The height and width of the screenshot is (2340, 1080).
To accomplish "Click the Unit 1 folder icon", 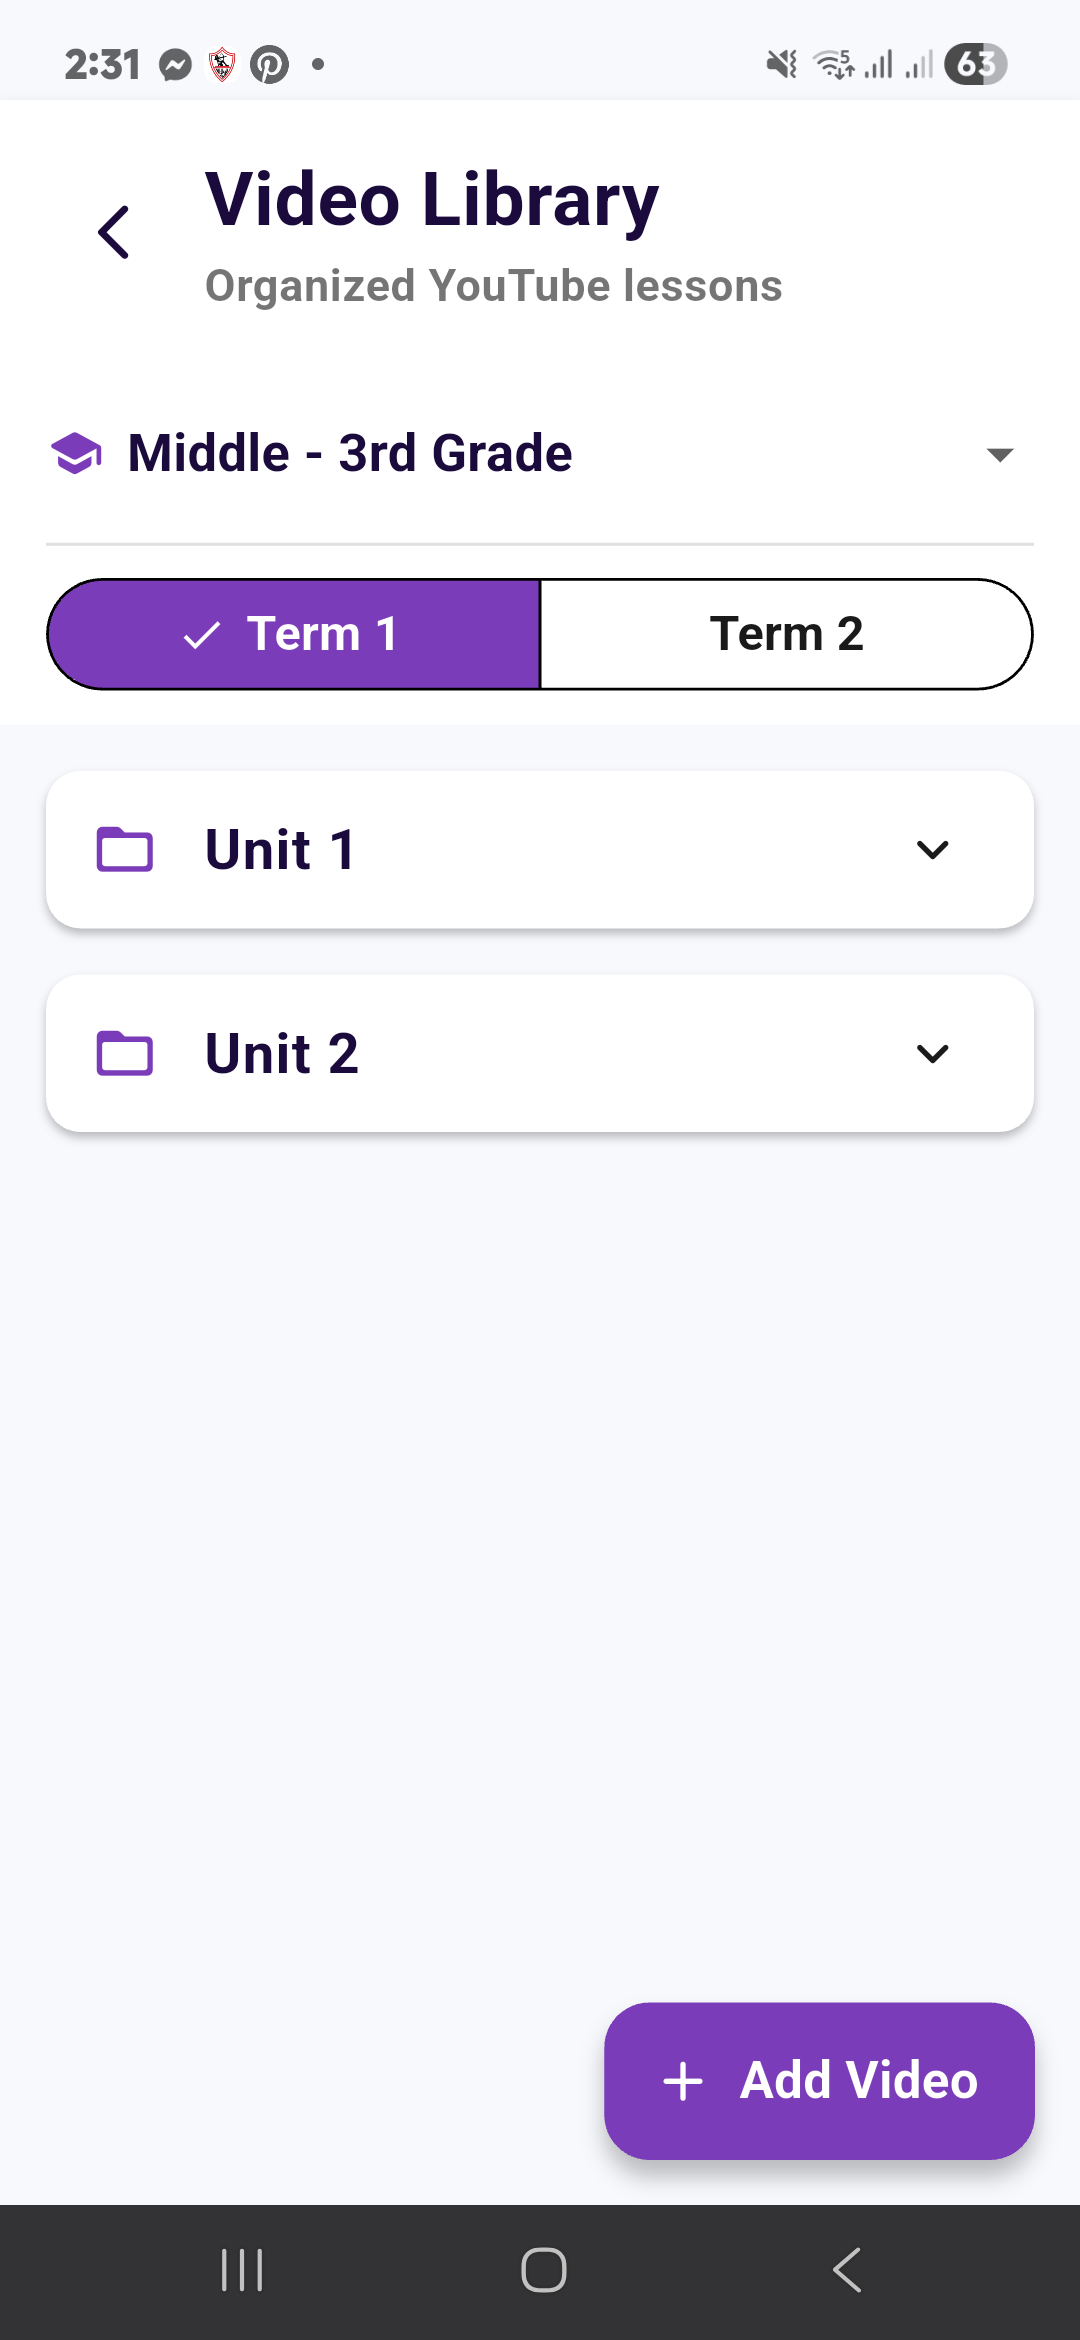I will 125,849.
